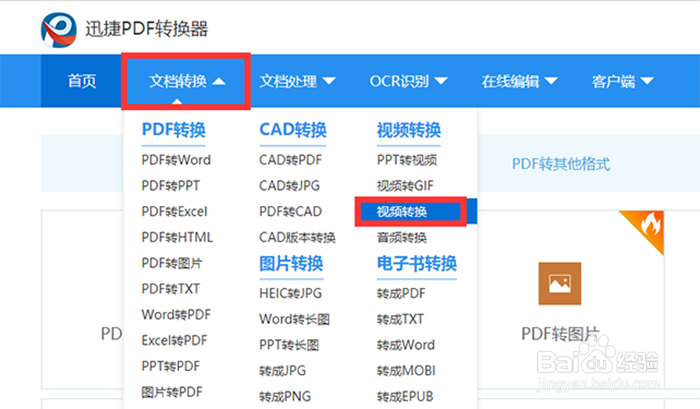The width and height of the screenshot is (700, 409).
Task: Click the 图片转换 category heading
Action: [291, 264]
